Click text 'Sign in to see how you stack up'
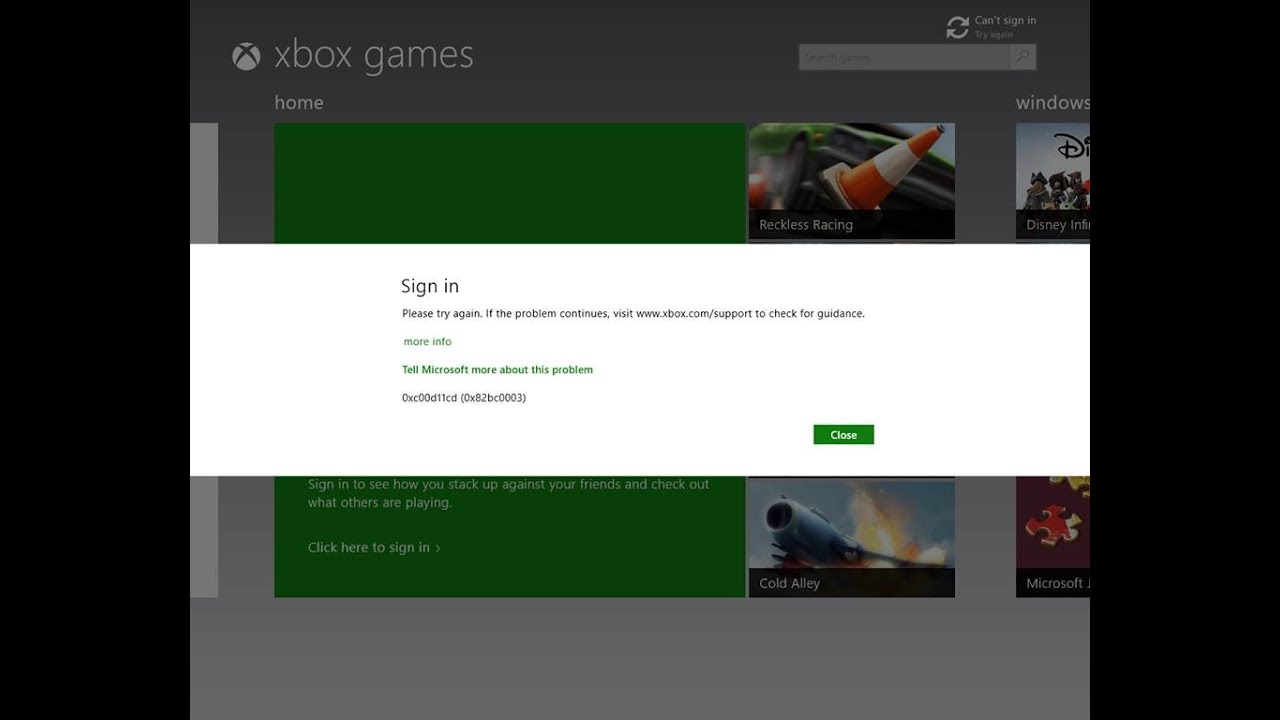 pos(508,493)
